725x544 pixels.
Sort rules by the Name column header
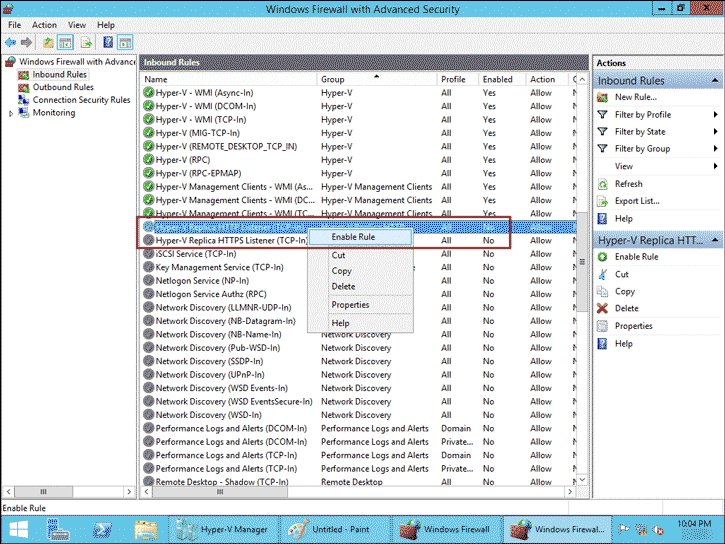[228, 79]
